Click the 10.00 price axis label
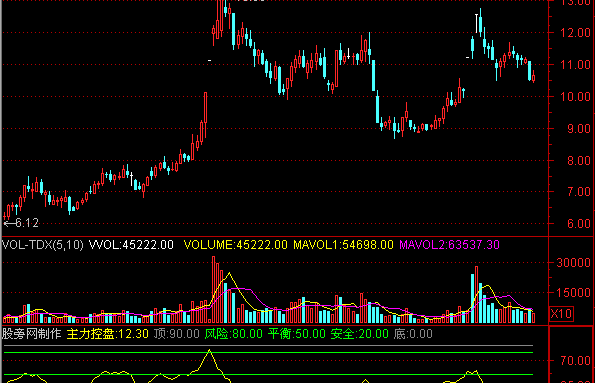The height and width of the screenshot is (383, 595). (x=576, y=96)
